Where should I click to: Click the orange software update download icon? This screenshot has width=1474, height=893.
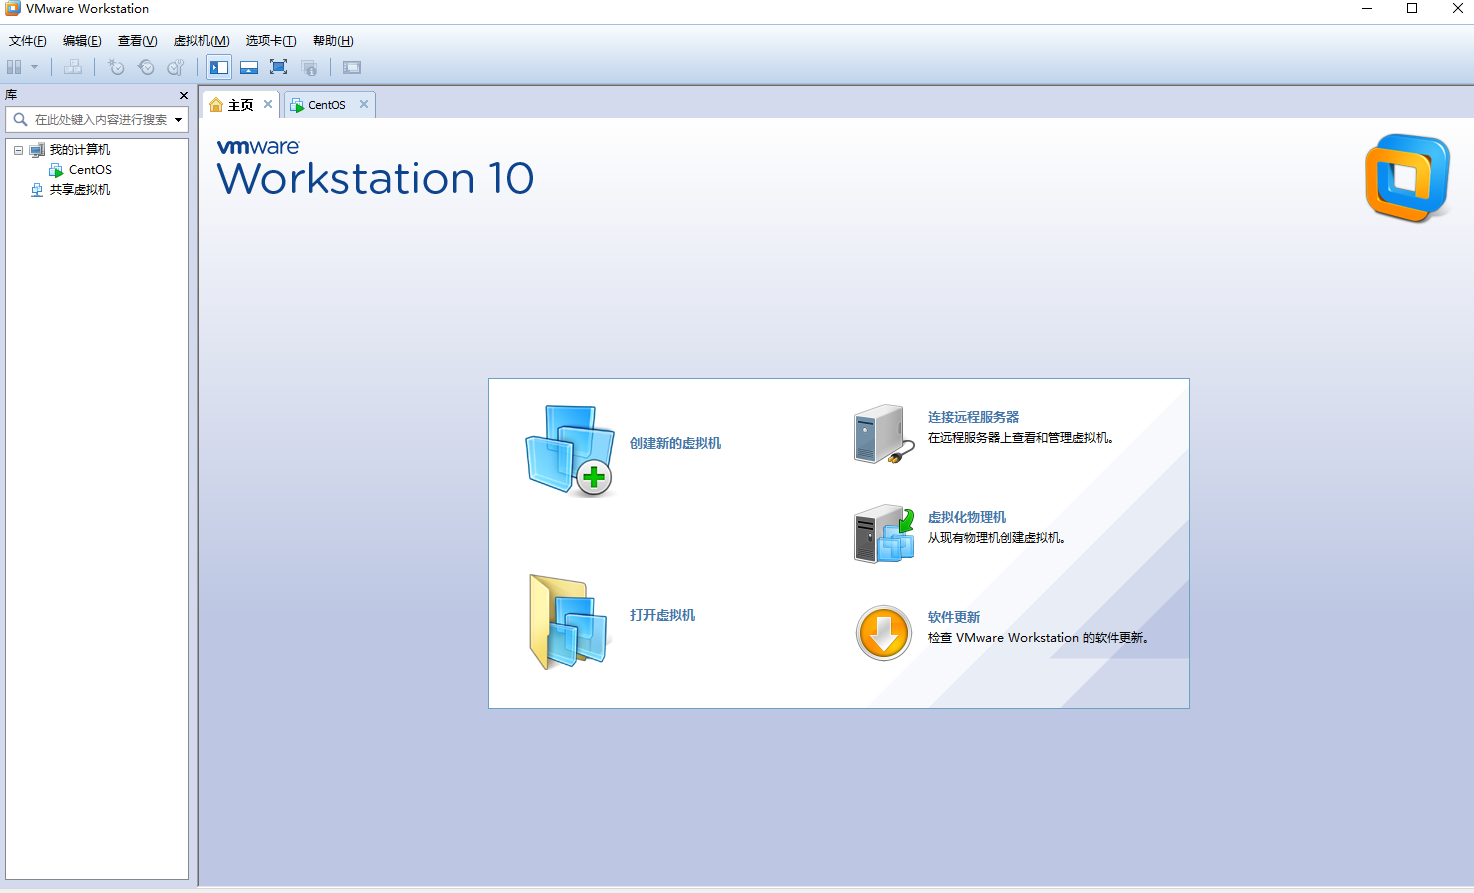coord(884,633)
